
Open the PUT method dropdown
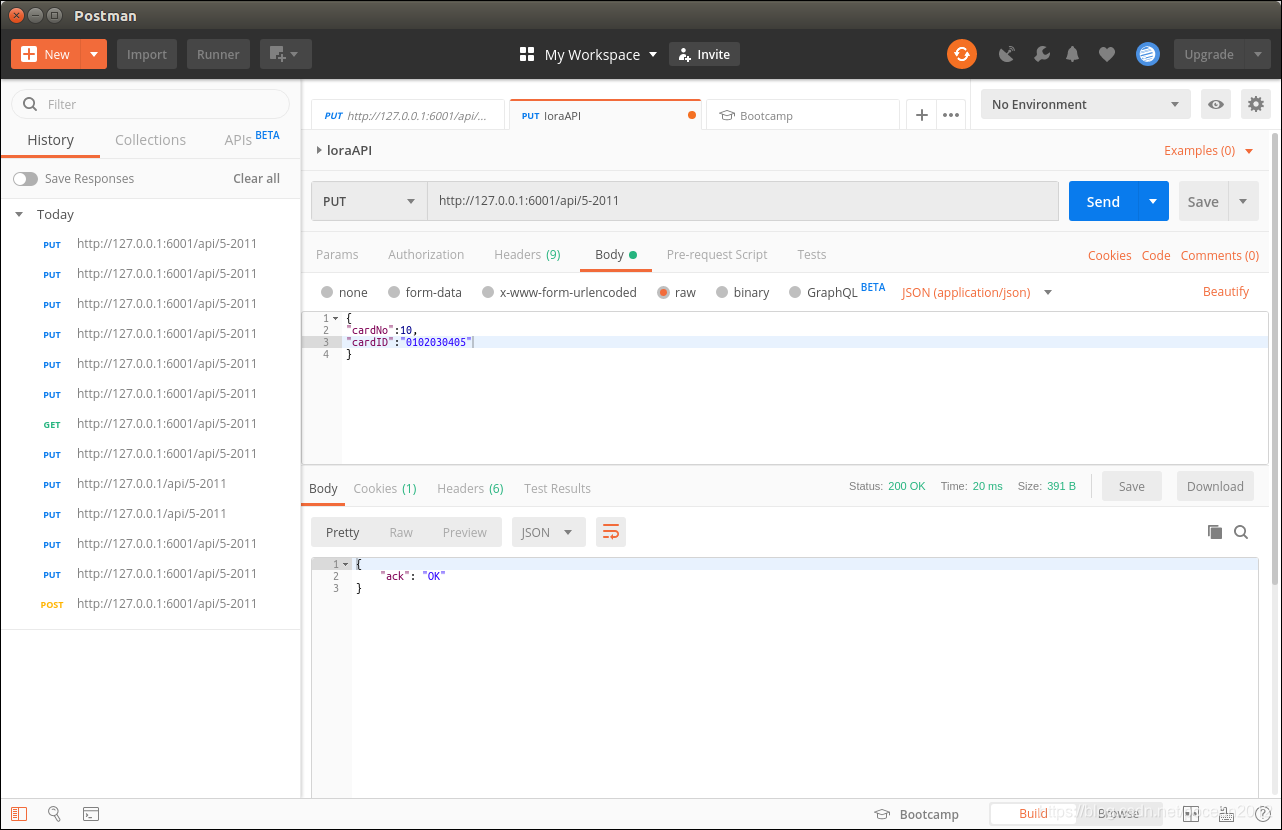(369, 201)
